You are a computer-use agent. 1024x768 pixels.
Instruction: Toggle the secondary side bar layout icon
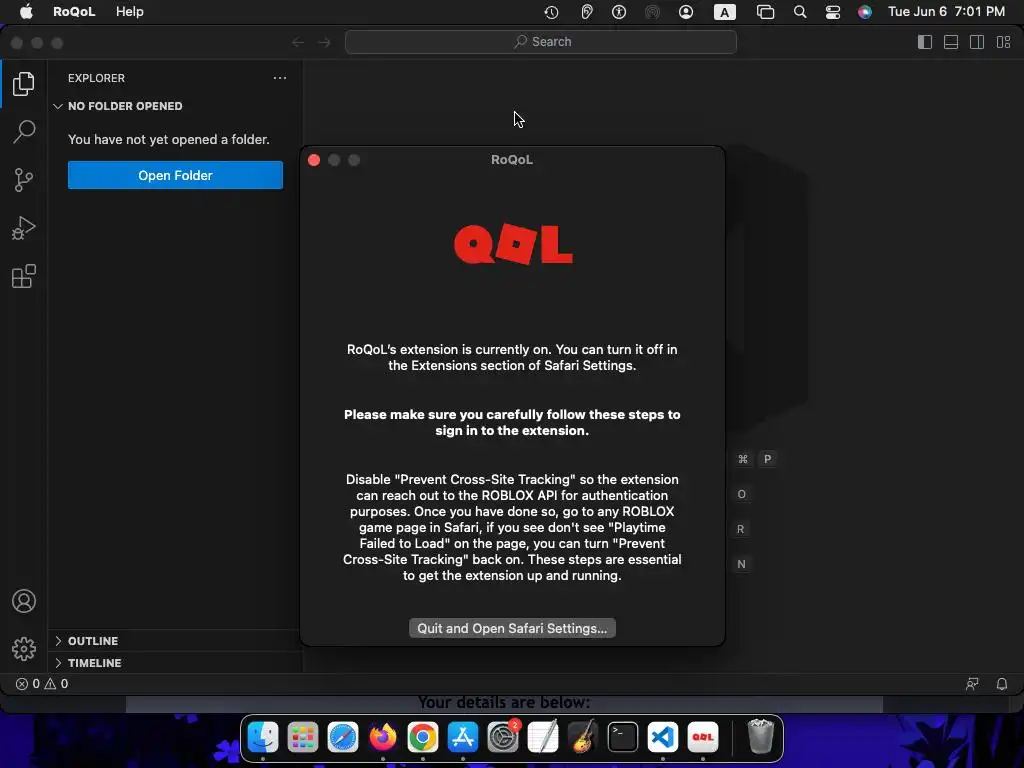coord(977,42)
